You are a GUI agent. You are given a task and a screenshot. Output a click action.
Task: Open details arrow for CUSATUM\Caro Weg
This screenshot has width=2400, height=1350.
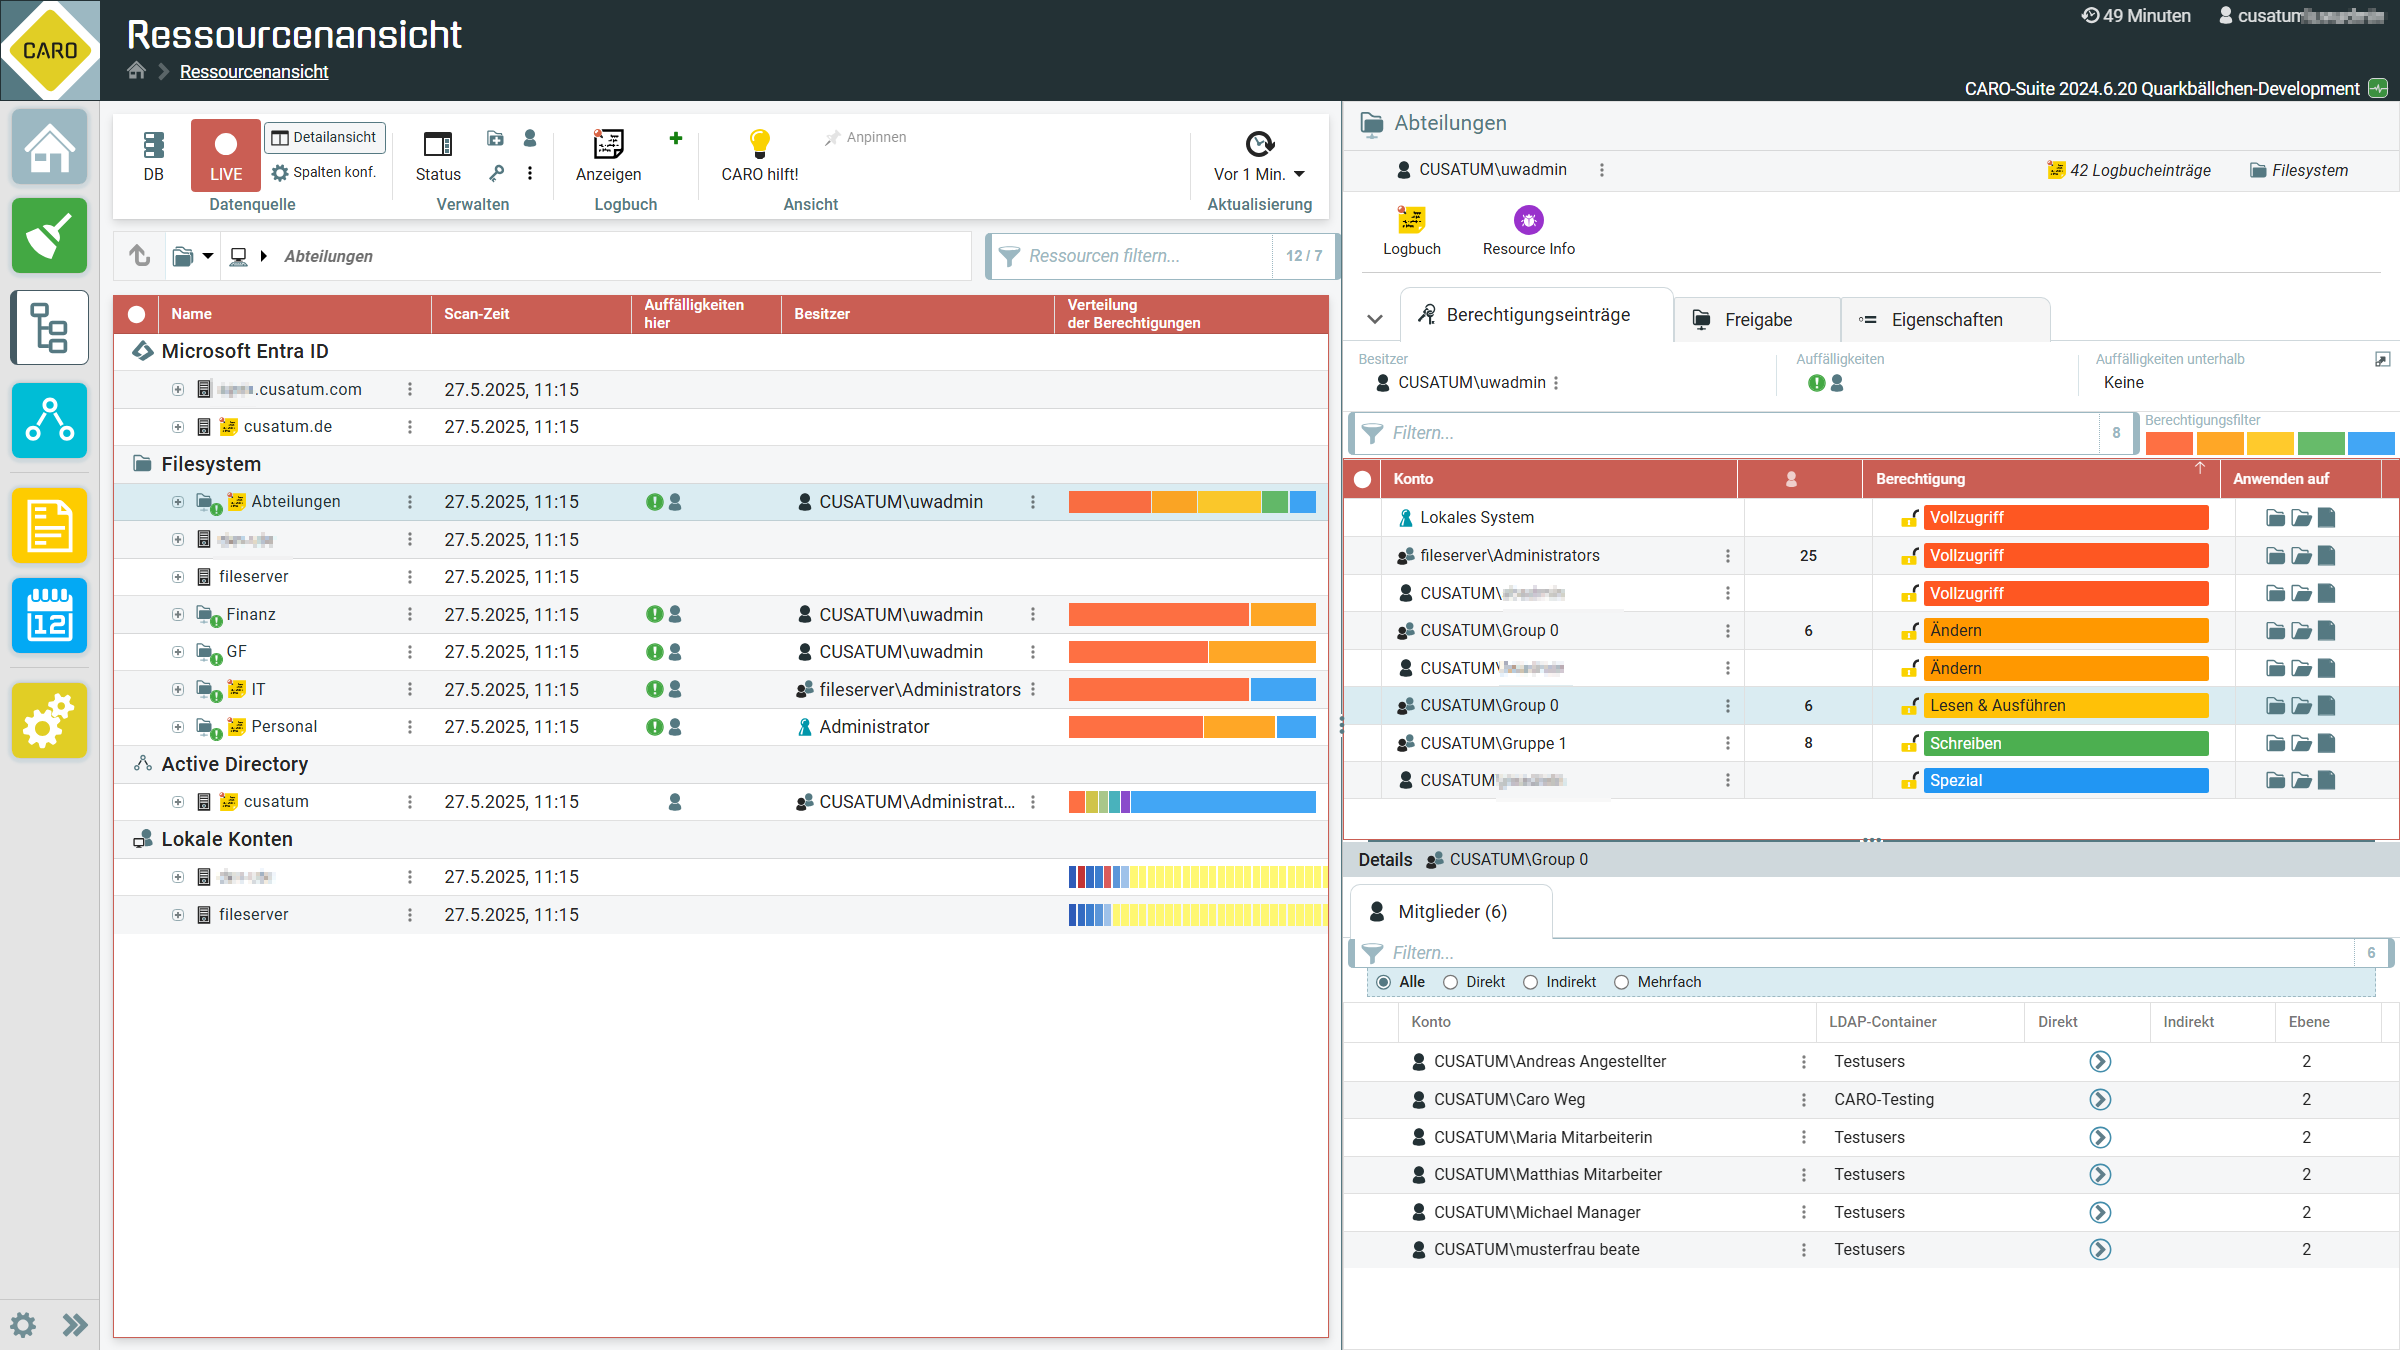2100,1100
